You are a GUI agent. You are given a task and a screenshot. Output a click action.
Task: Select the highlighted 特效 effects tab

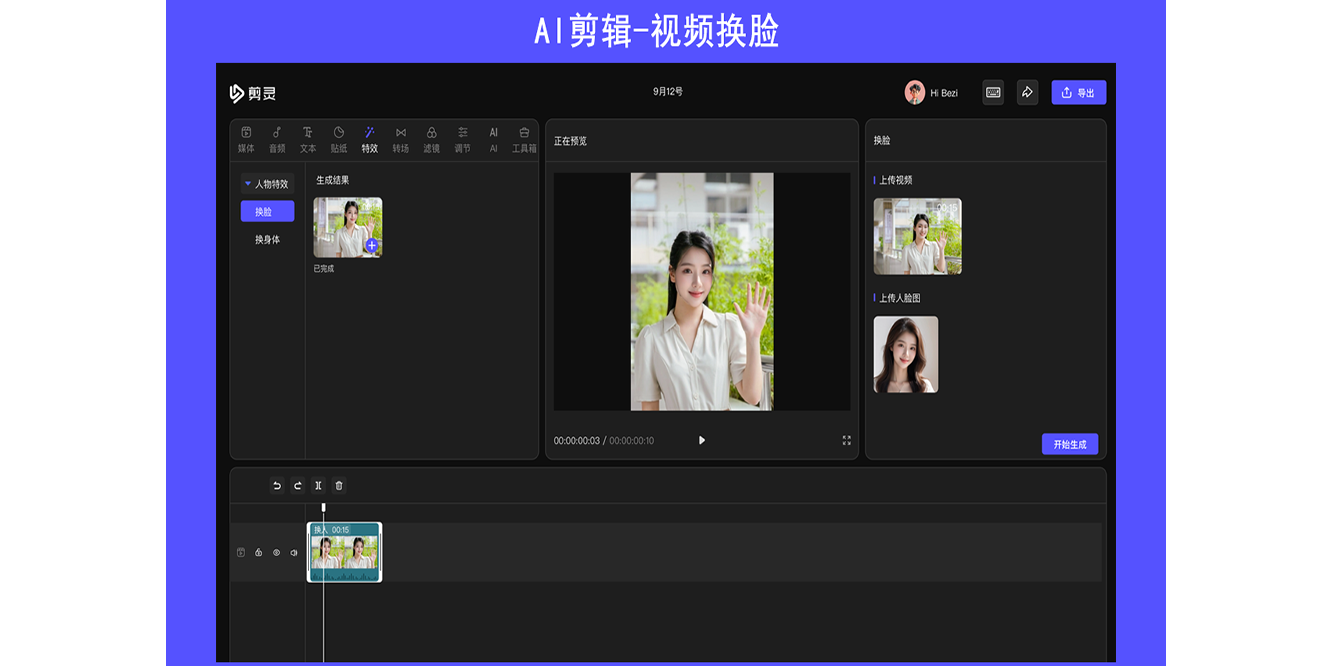[x=369, y=135]
